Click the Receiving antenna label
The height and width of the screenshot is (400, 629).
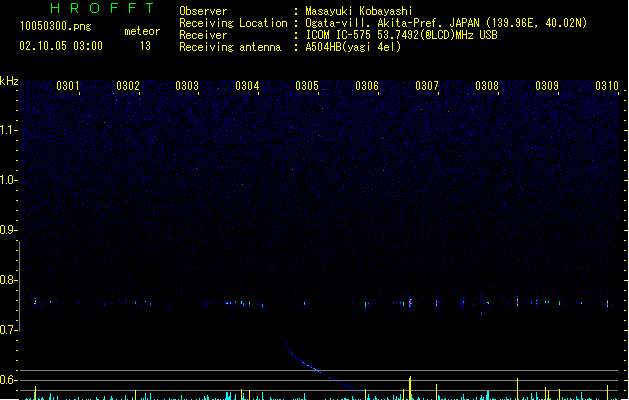[x=230, y=47]
